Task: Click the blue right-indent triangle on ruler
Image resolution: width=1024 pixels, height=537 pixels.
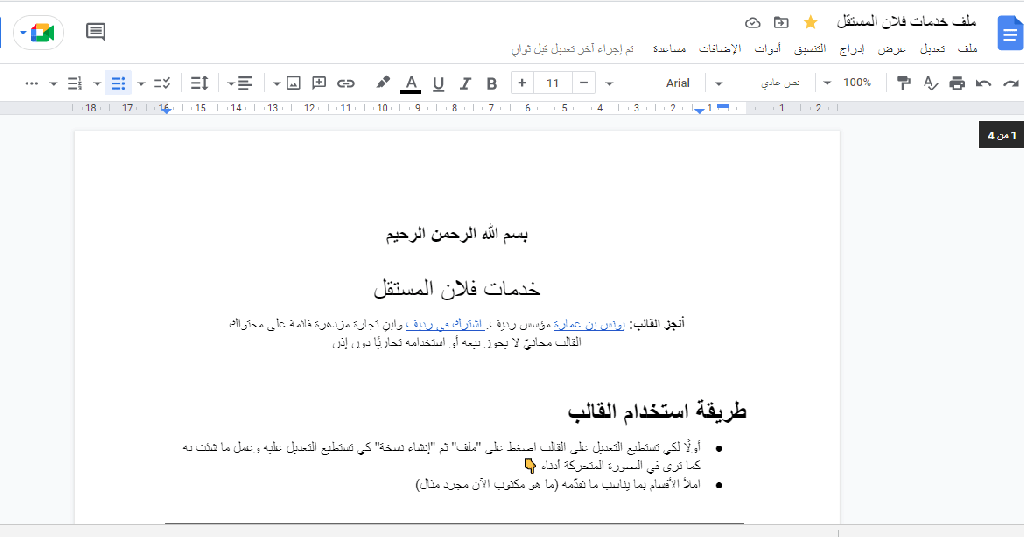Action: click(x=699, y=111)
